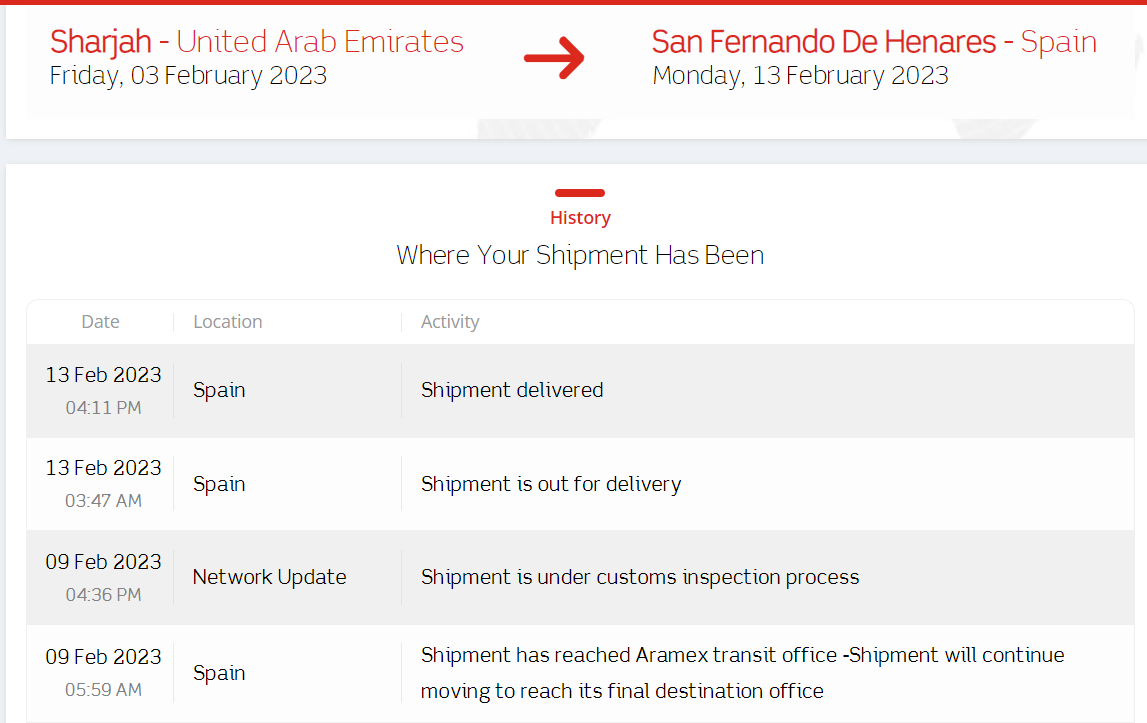Click the red arrow between origin and destination
Viewport: 1147px width, 723px height.
(x=554, y=58)
